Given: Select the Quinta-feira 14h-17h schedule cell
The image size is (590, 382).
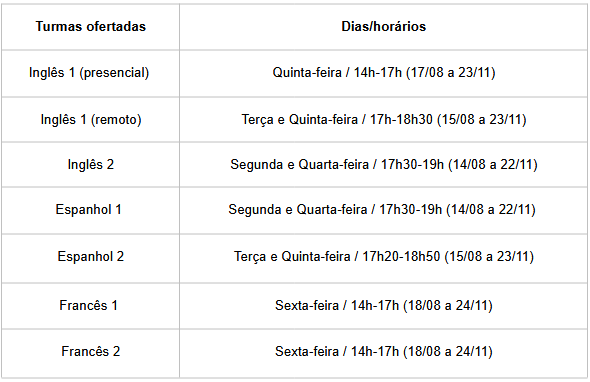Looking at the screenshot, I should pos(383,73).
